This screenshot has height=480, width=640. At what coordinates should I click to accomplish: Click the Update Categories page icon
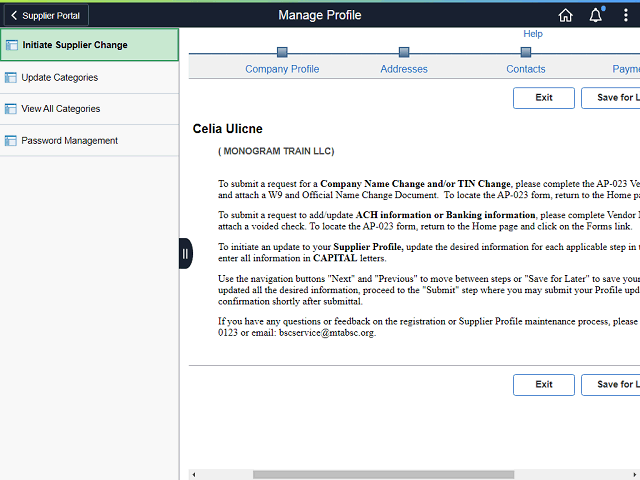click(11, 78)
